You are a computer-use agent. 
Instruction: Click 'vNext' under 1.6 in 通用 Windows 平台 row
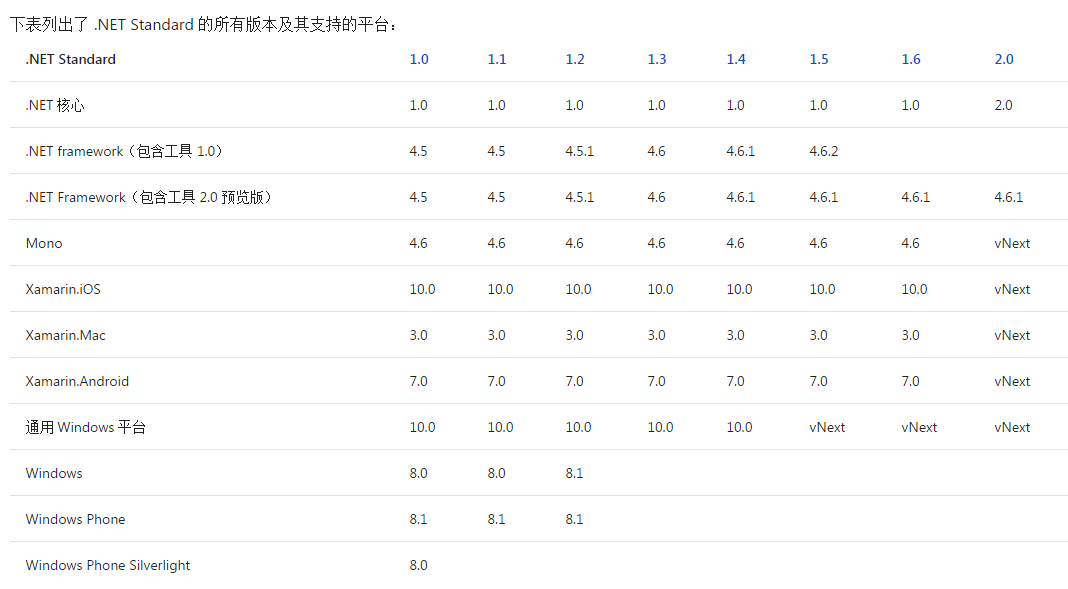(x=919, y=427)
